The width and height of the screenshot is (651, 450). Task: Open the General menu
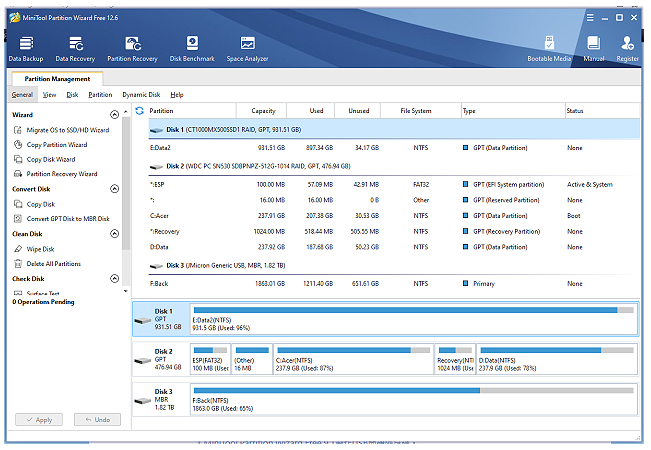[x=22, y=95]
